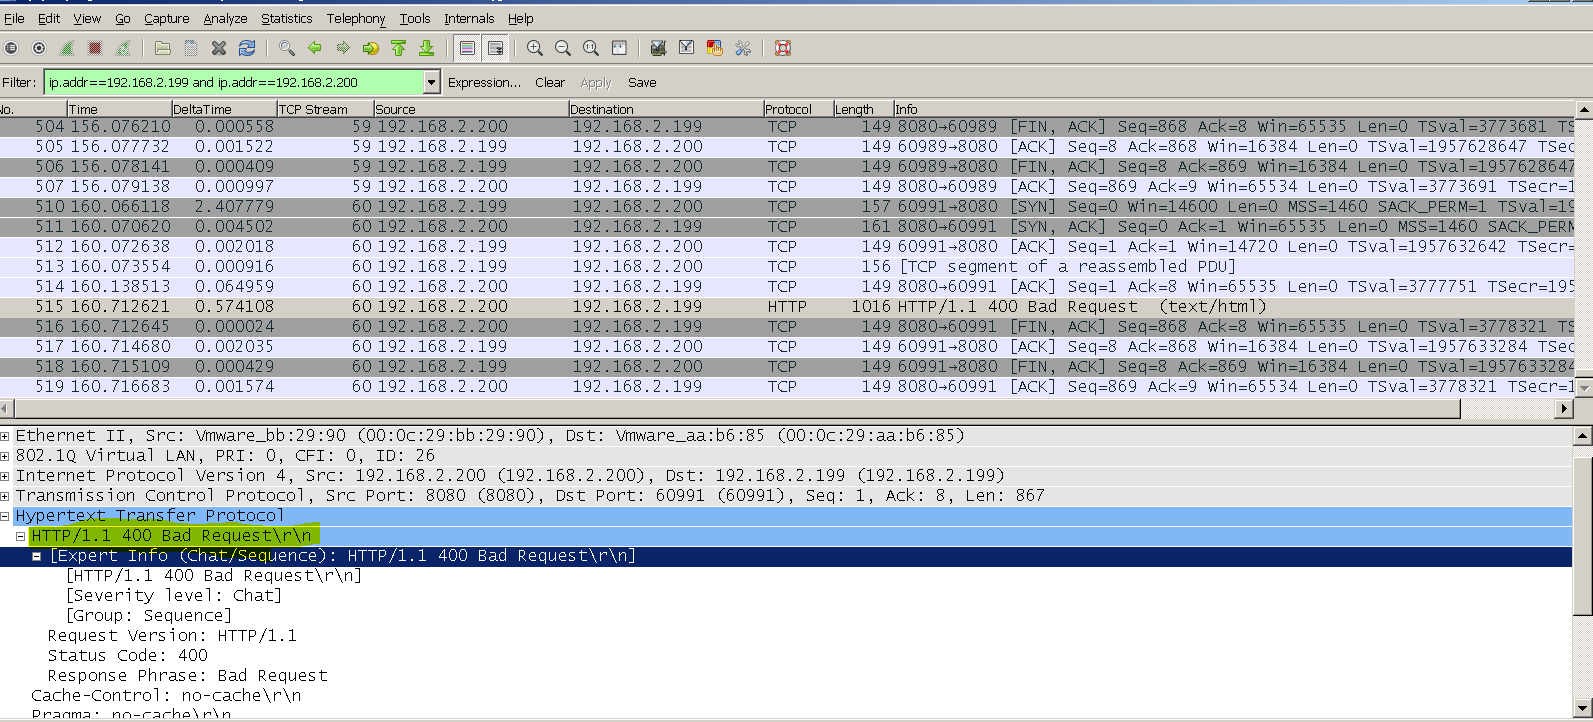Close this capture file (X icon)
1593x722 pixels.
[x=219, y=48]
